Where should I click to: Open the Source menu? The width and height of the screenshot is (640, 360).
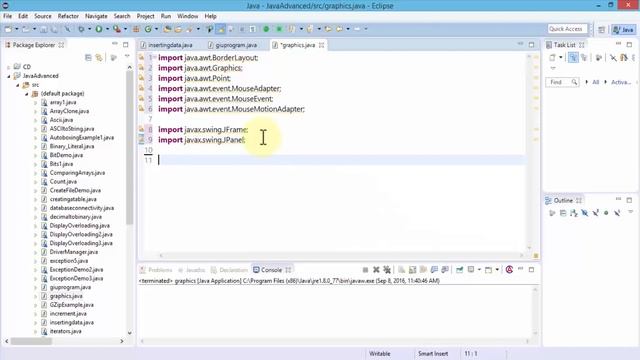pos(43,16)
